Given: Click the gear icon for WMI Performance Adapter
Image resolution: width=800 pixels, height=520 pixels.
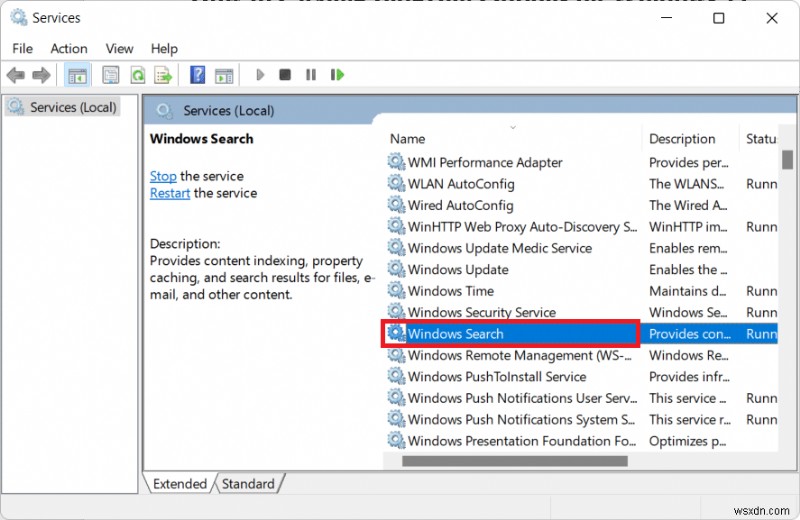Looking at the screenshot, I should pos(396,162).
